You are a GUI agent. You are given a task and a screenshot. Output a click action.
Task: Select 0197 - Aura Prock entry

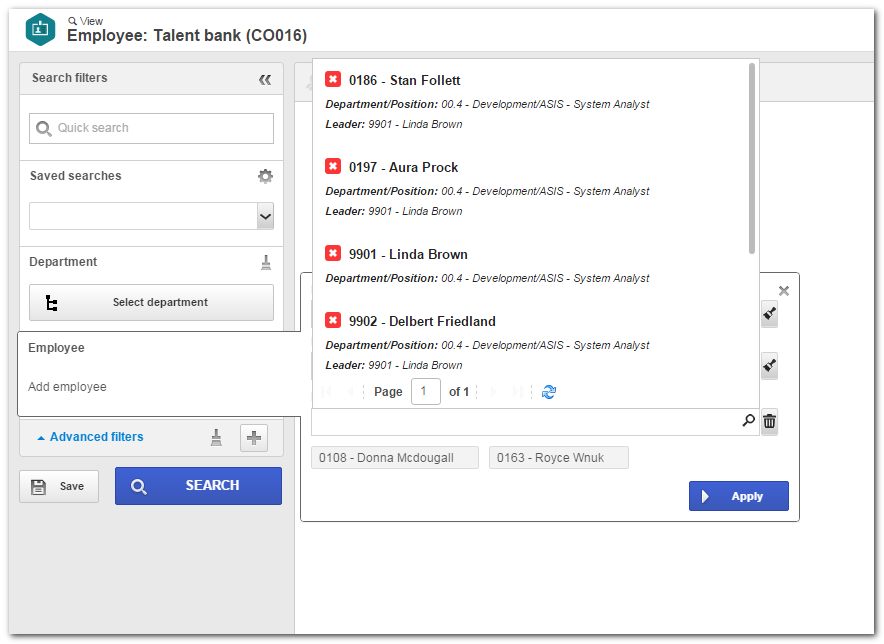(403, 167)
